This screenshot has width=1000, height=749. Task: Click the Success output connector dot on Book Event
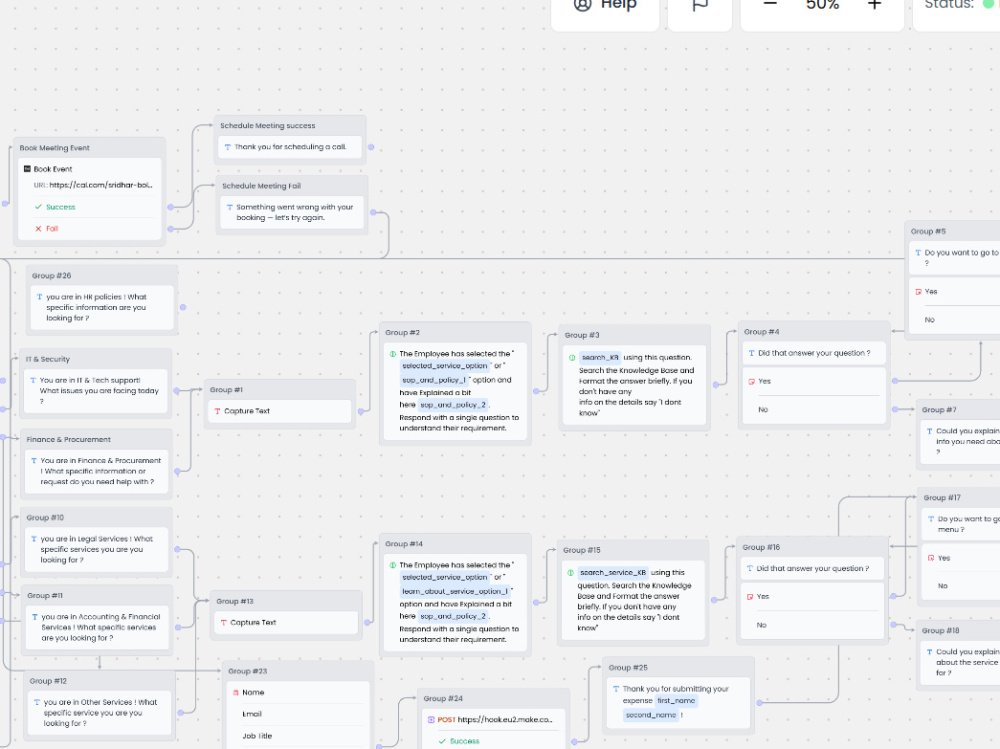pos(170,207)
